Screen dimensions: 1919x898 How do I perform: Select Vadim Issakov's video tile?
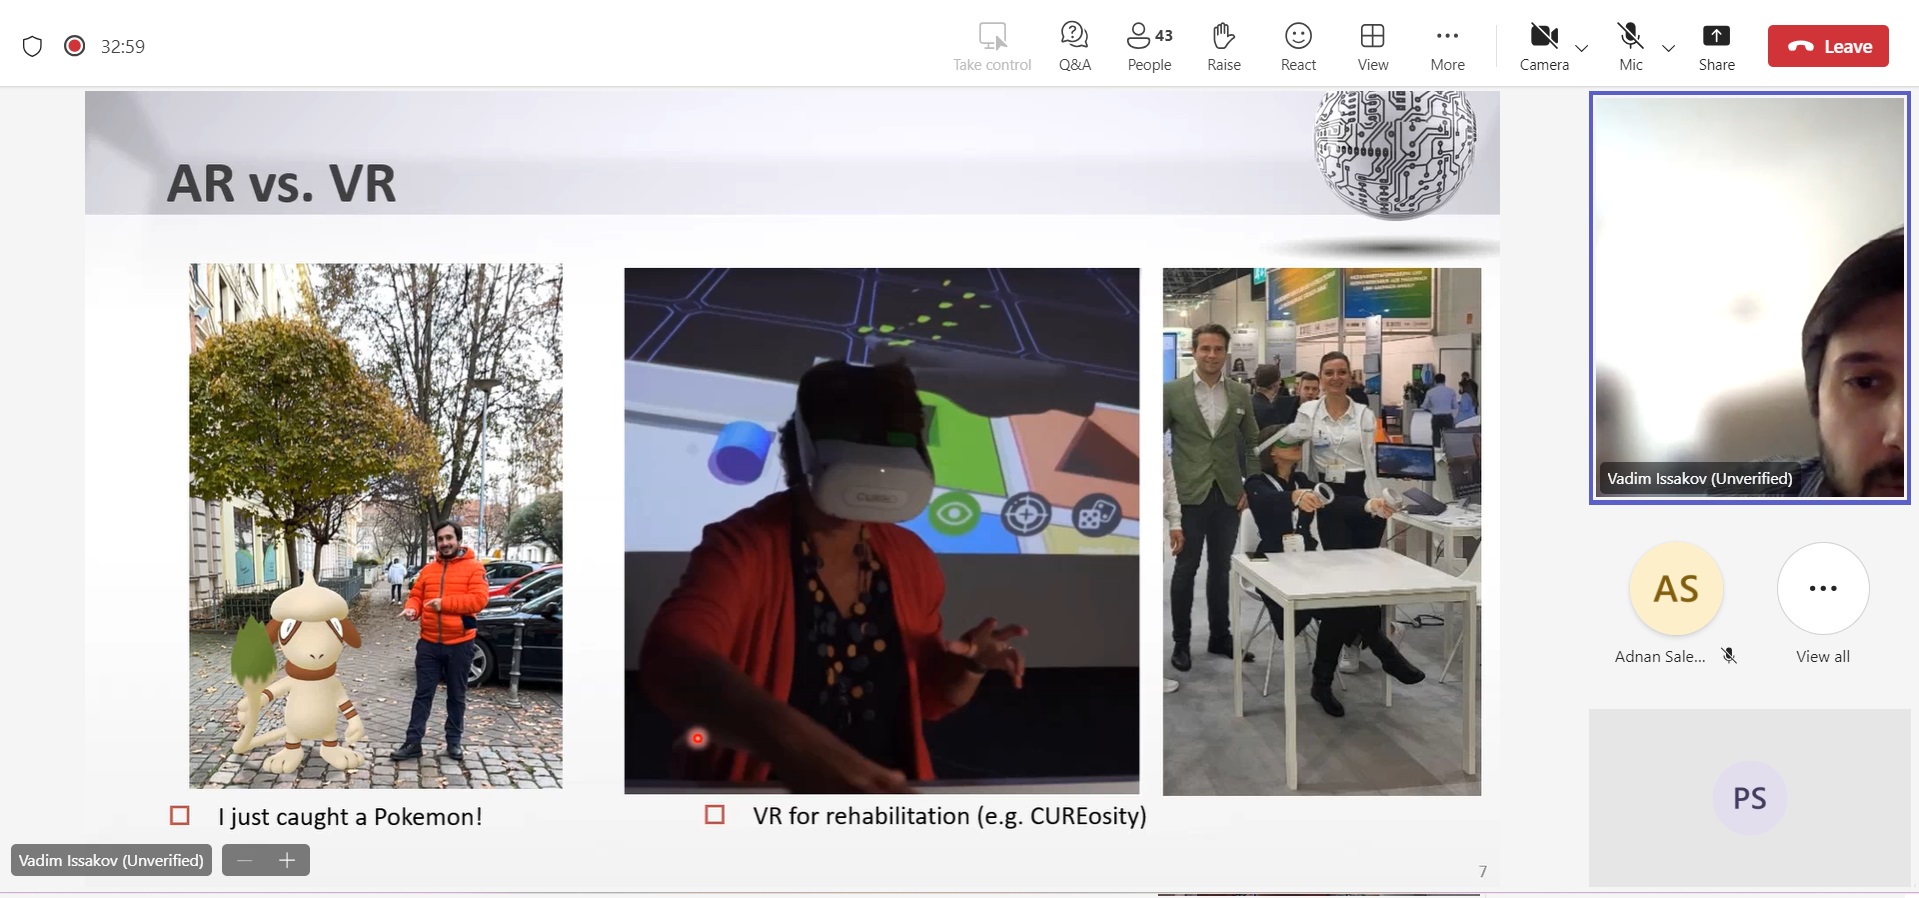[x=1749, y=298]
